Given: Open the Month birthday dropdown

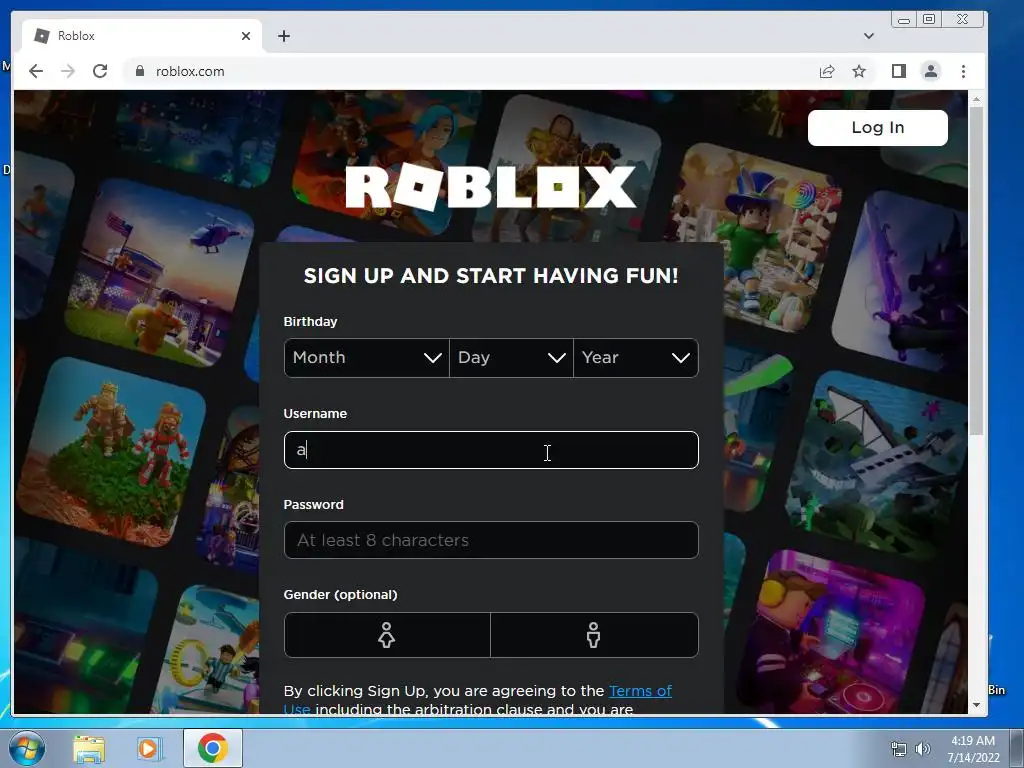Looking at the screenshot, I should click(x=366, y=358).
